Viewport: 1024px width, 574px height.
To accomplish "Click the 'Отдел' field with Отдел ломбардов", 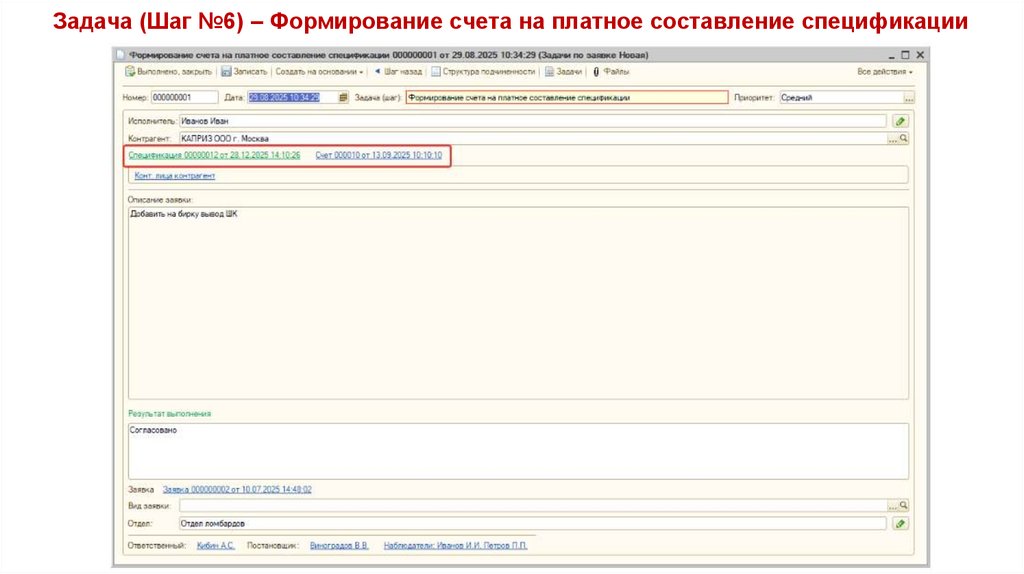I will tap(533, 523).
